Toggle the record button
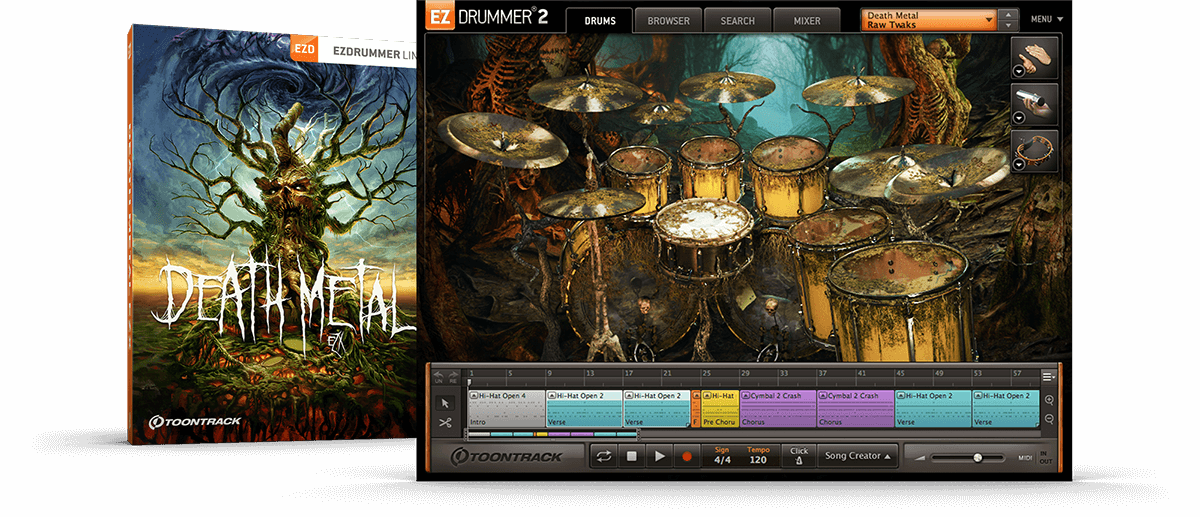1200x517 pixels. (686, 456)
